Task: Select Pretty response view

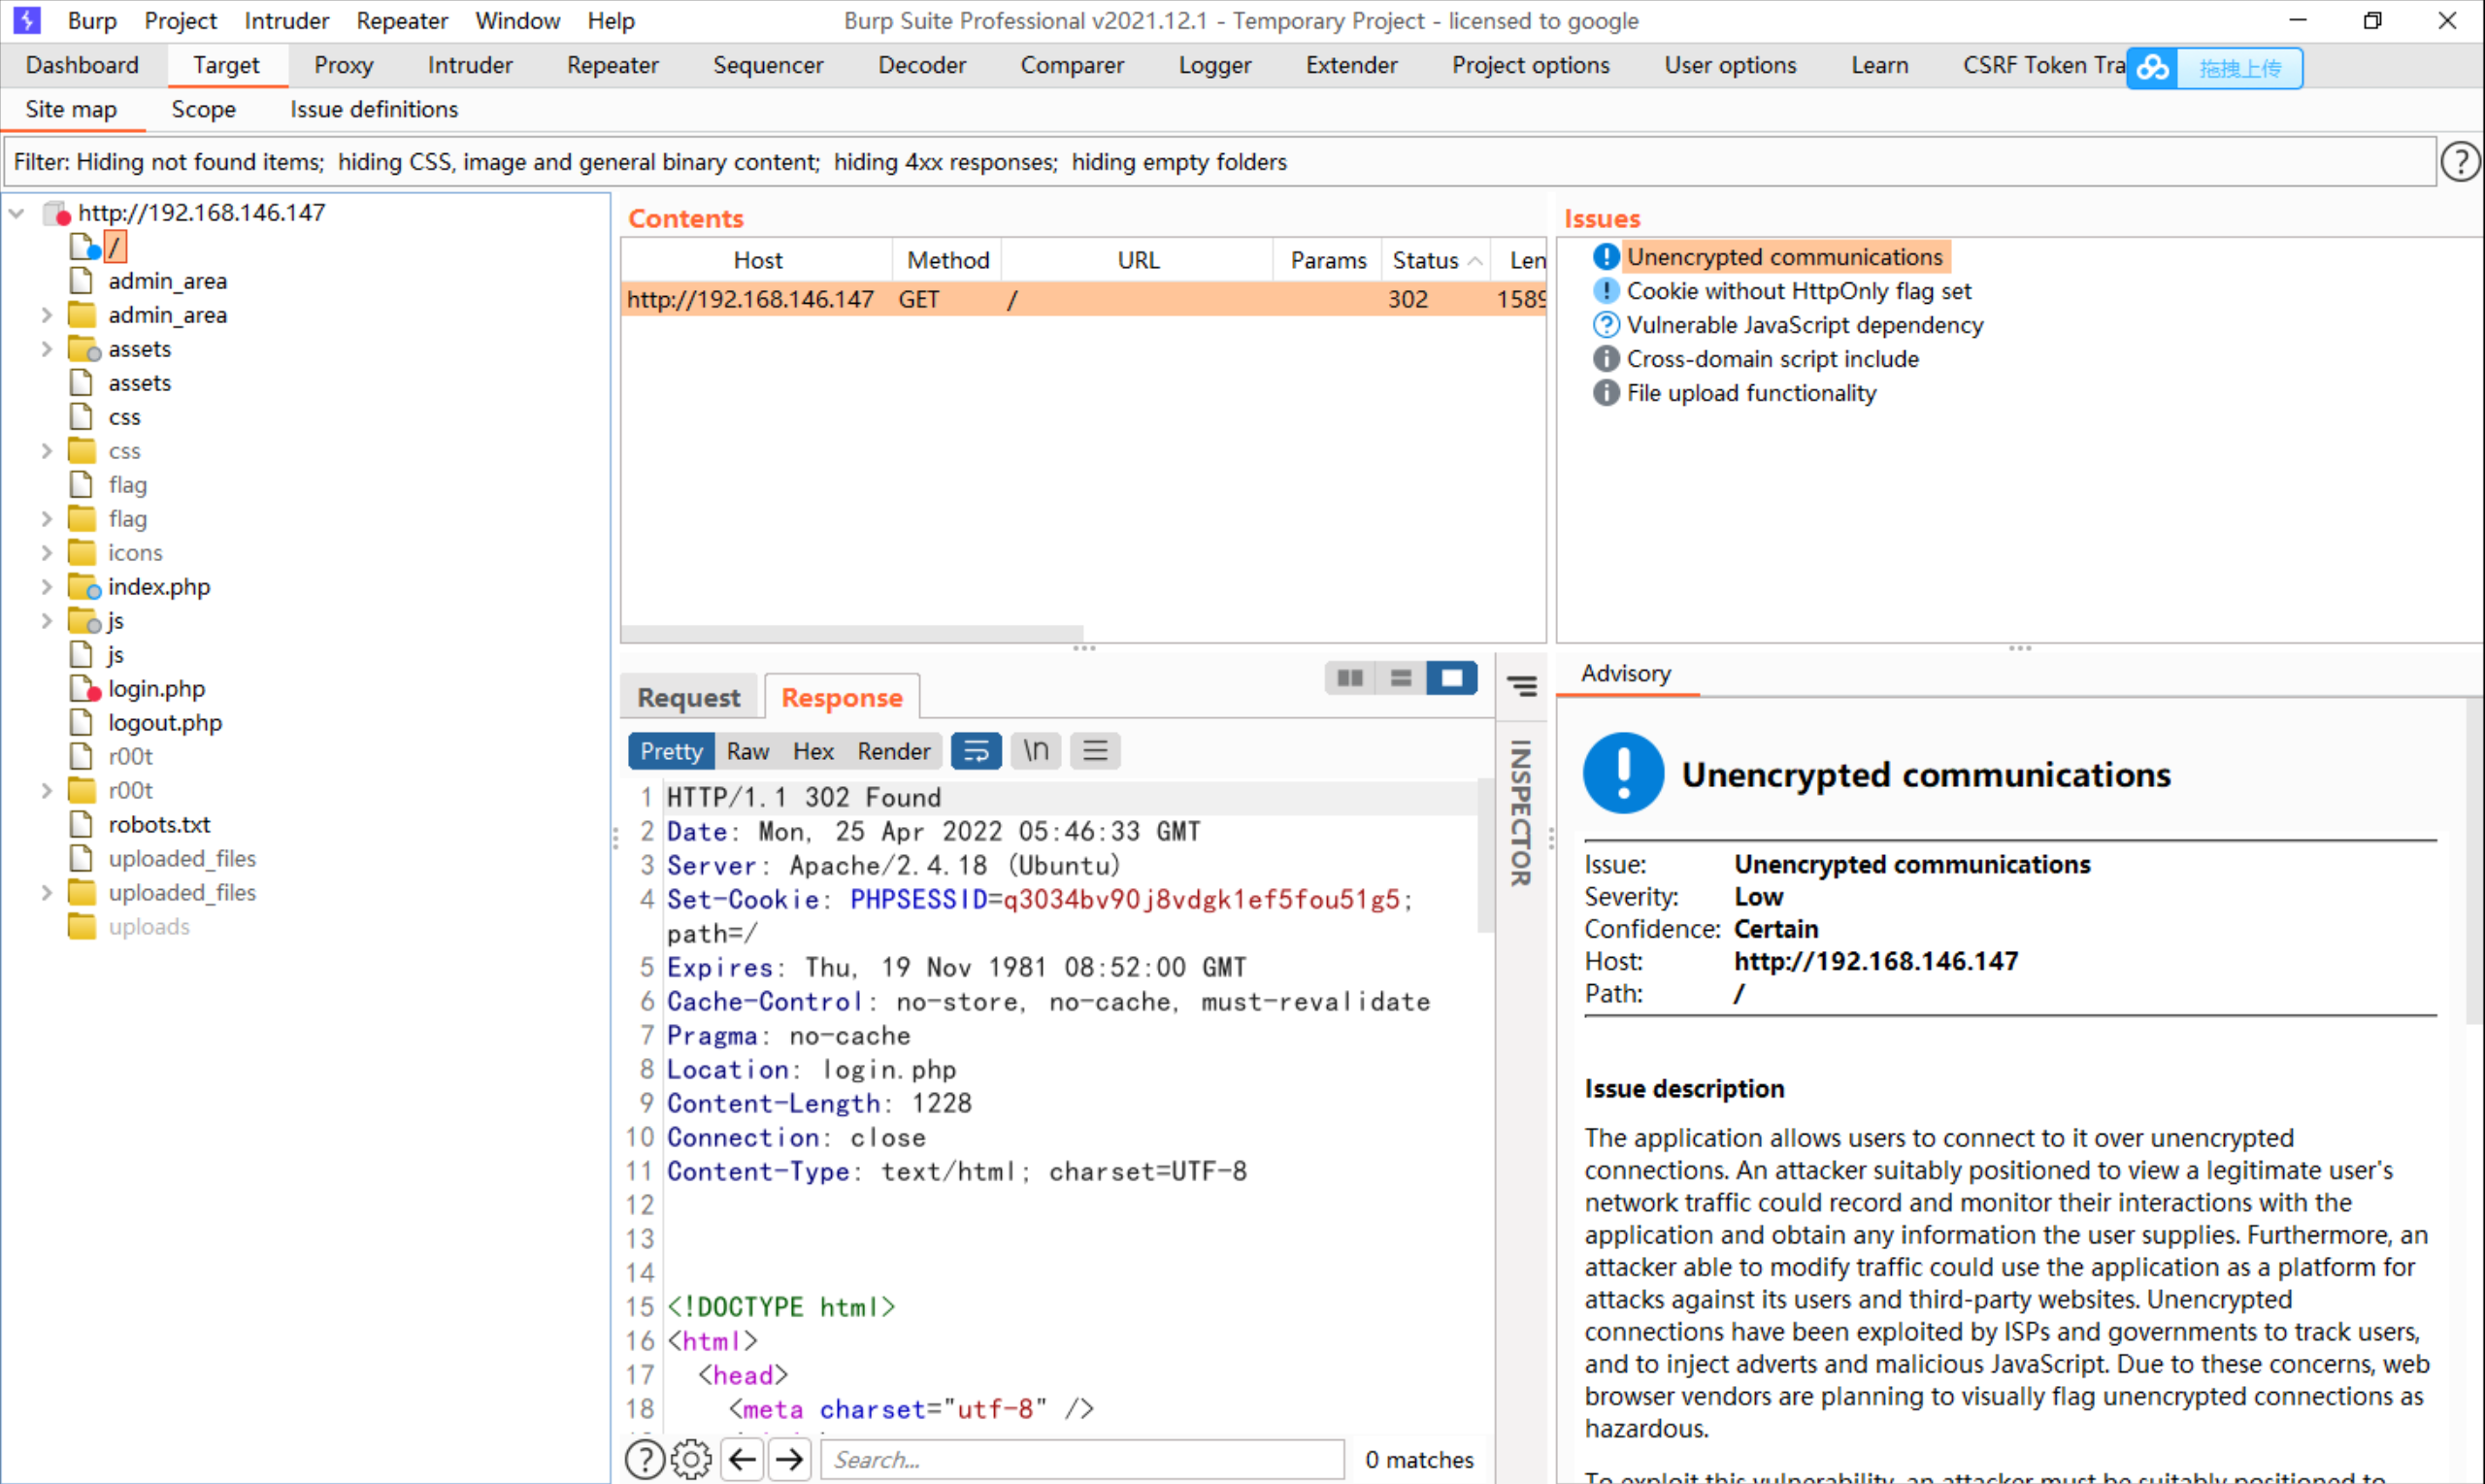Action: point(671,751)
